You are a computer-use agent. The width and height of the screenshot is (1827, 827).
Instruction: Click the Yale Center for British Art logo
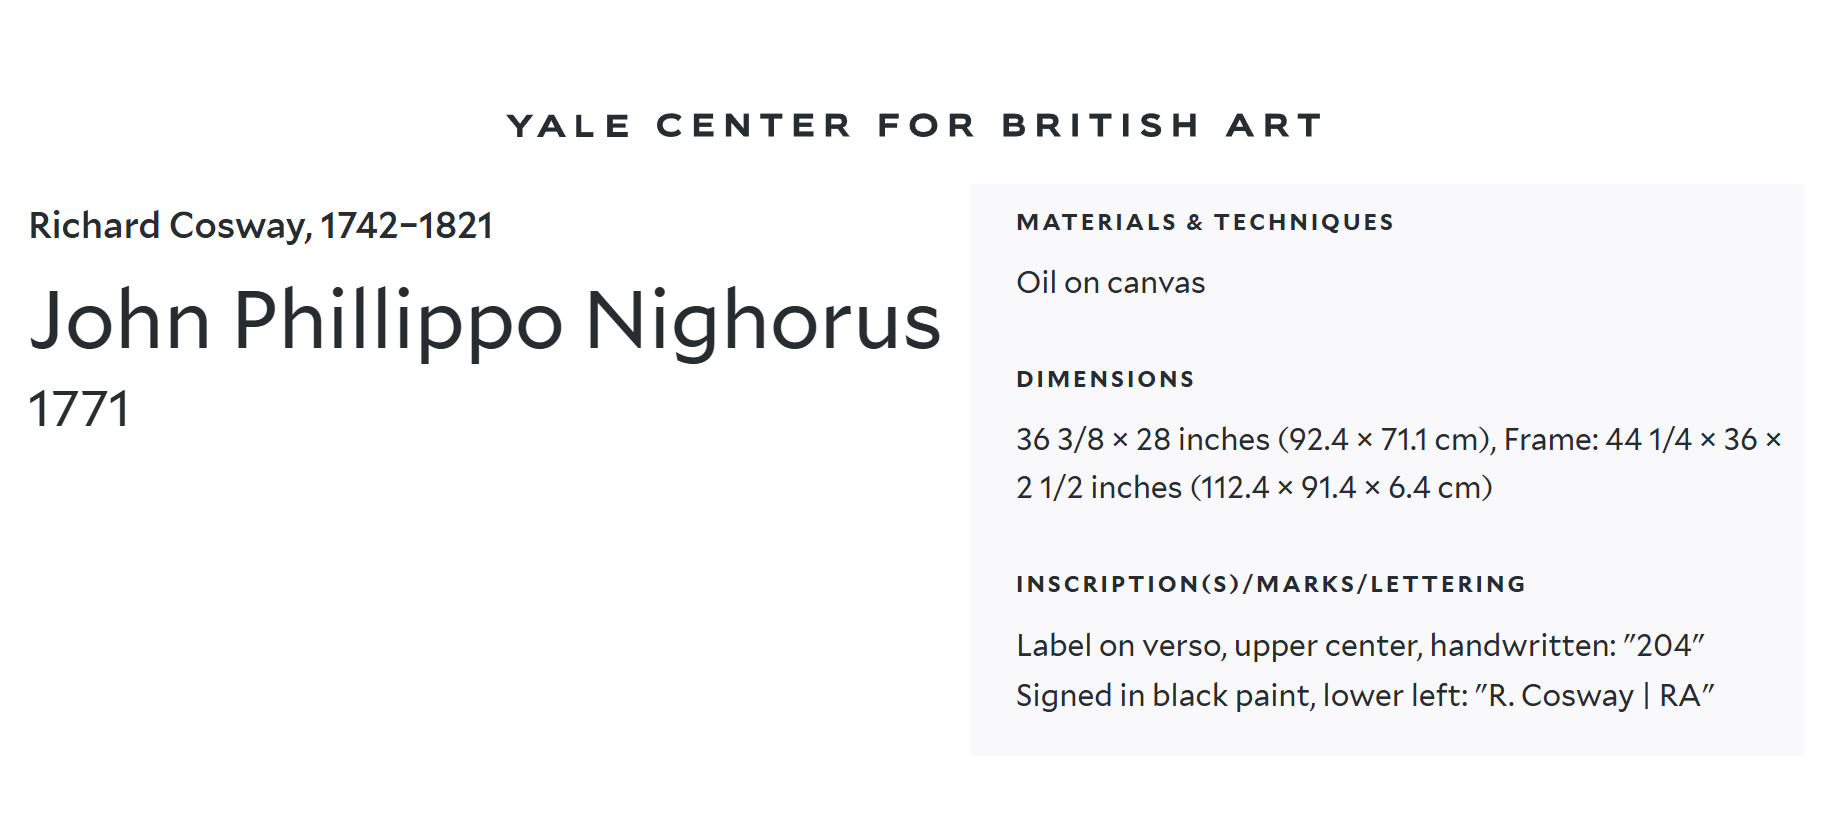click(914, 126)
